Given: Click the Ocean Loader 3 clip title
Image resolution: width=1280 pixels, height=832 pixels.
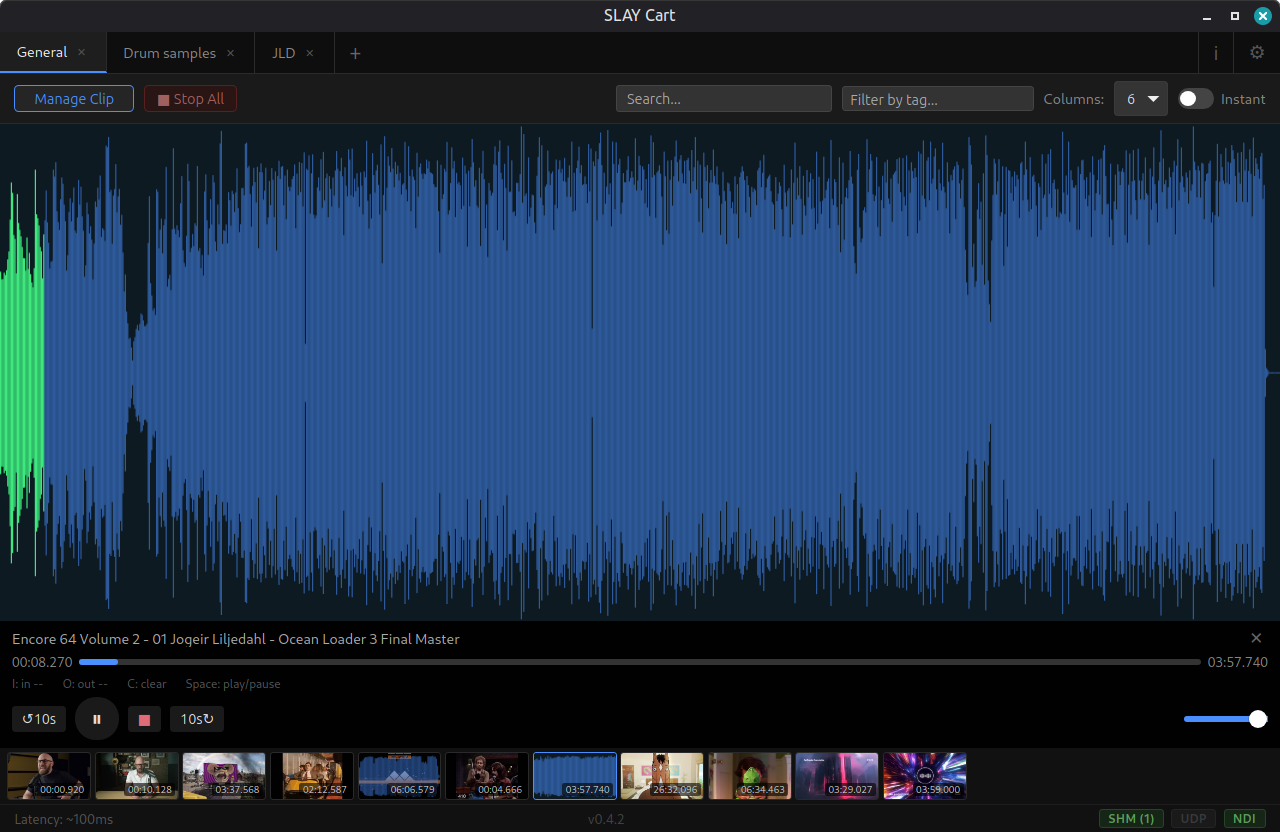Looking at the screenshot, I should pyautogui.click(x=236, y=639).
